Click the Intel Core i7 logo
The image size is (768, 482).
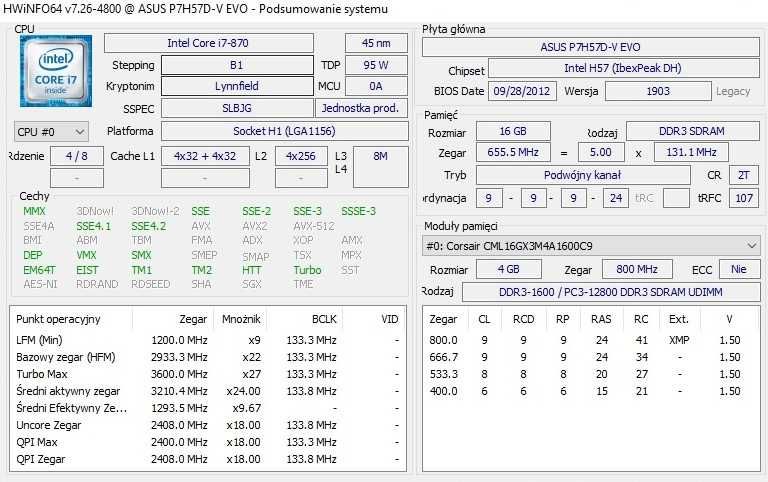pyautogui.click(x=56, y=71)
